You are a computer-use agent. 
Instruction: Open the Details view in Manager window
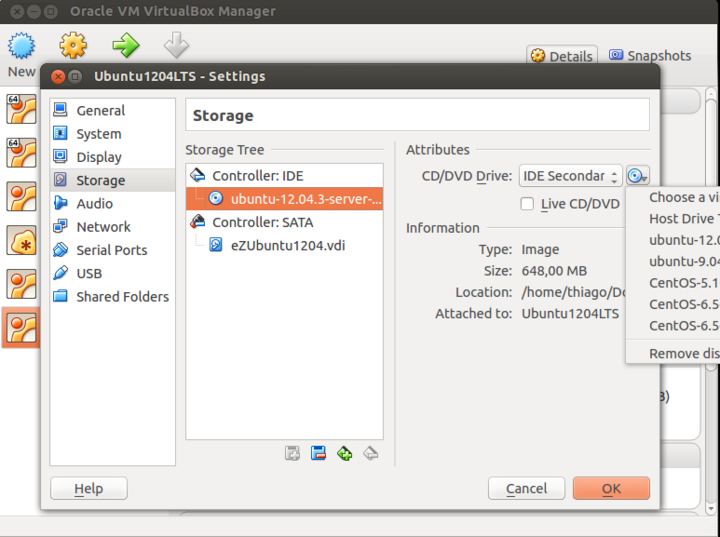click(562, 56)
